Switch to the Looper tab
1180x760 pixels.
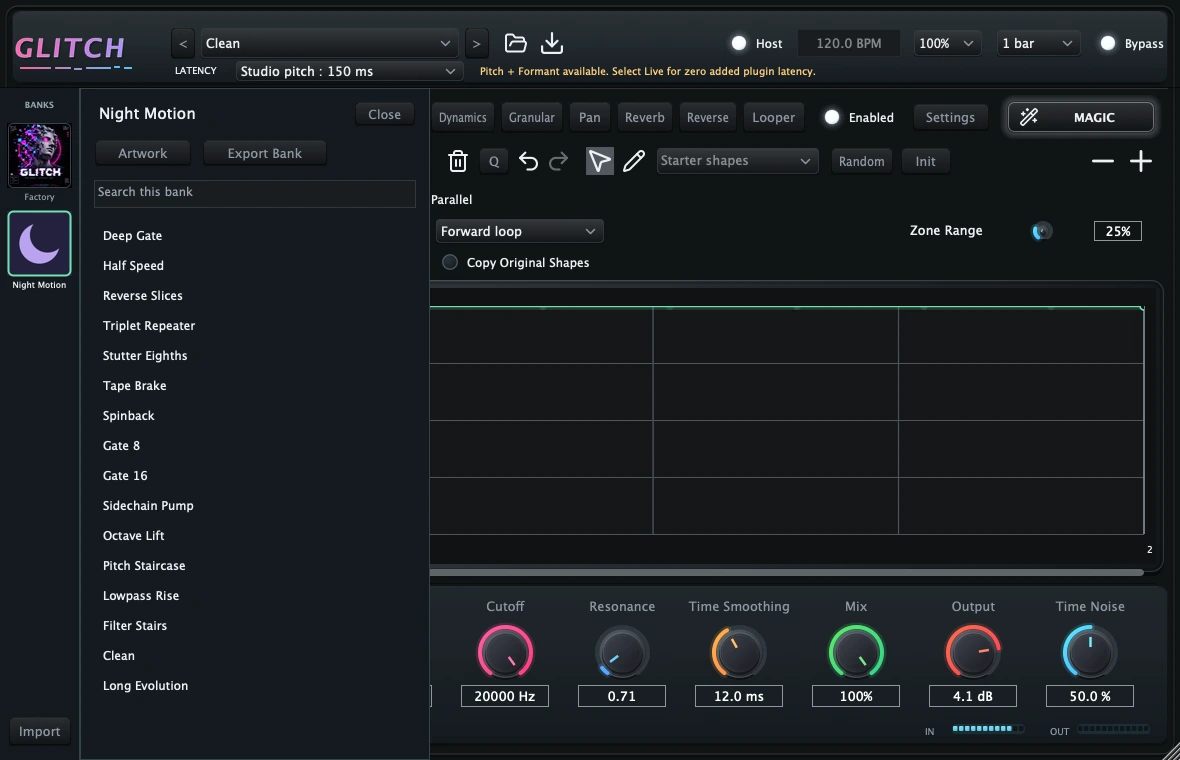pos(774,117)
